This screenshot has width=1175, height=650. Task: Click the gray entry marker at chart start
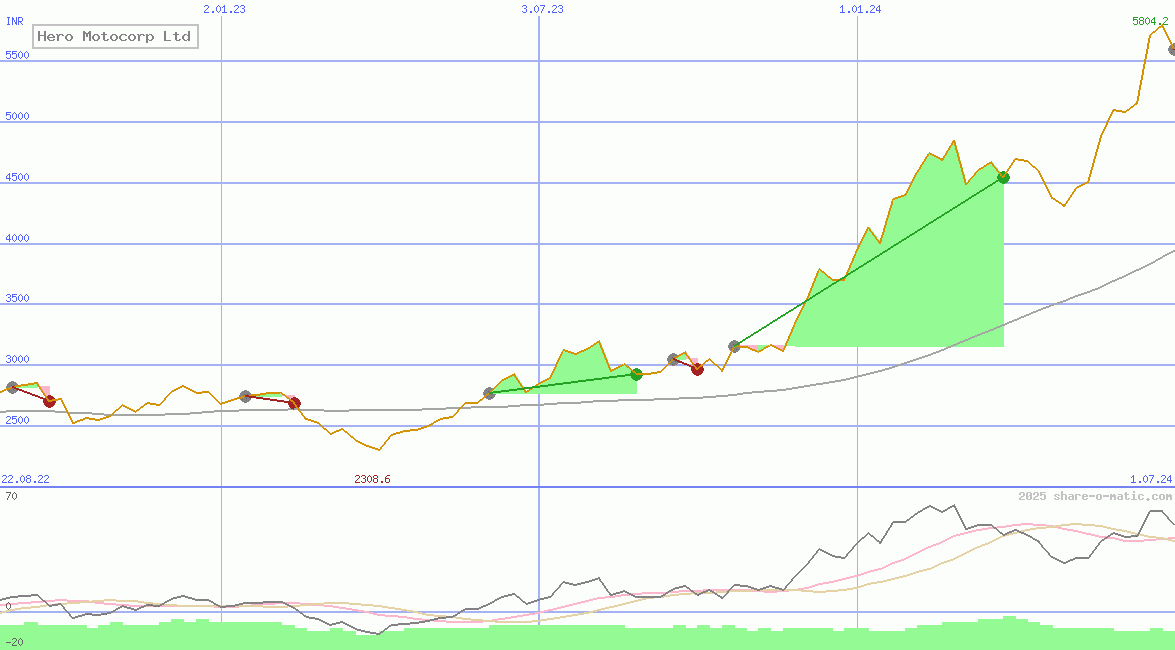pos(12,388)
